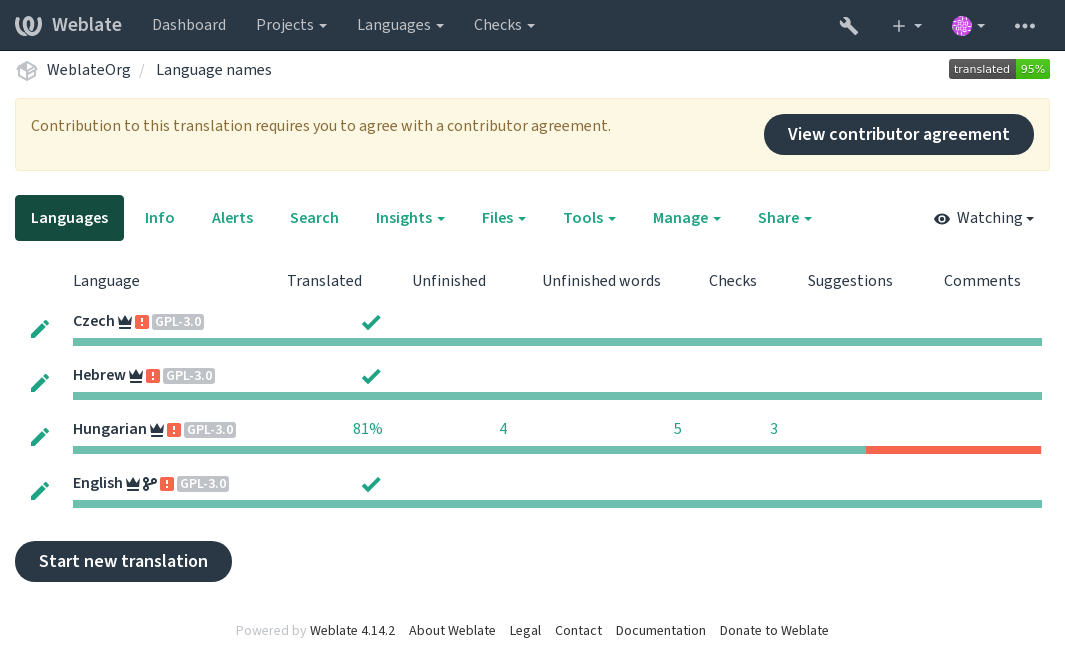Viewport: 1065px width, 669px height.
Task: Switch to the Alerts tab
Action: click(x=232, y=218)
